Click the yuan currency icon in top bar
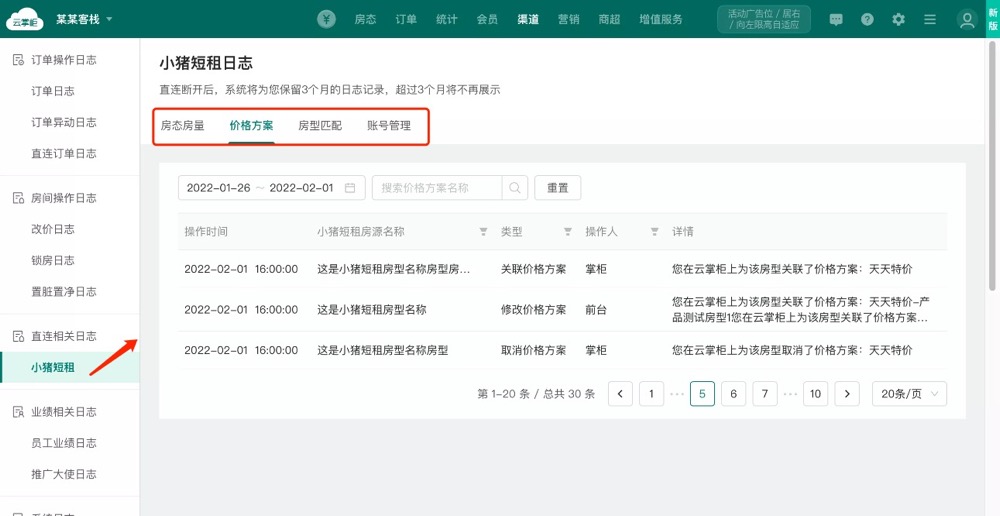Viewport: 1000px width, 516px height. (x=326, y=19)
